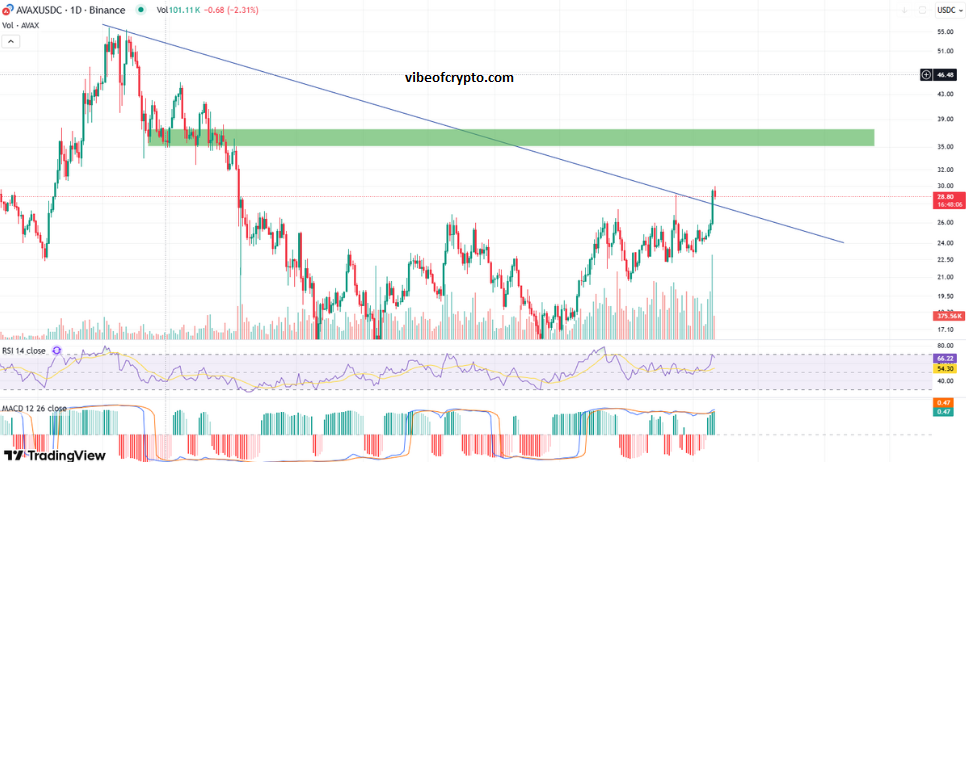Click the red 28.80 current price label
Screen dimensions: 966x782
946,200
